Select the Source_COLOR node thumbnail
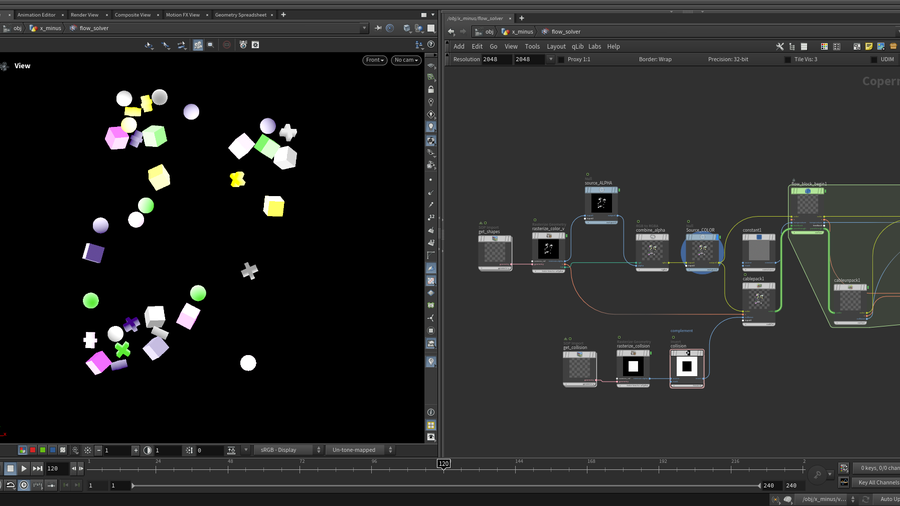The height and width of the screenshot is (506, 900). tap(701, 252)
